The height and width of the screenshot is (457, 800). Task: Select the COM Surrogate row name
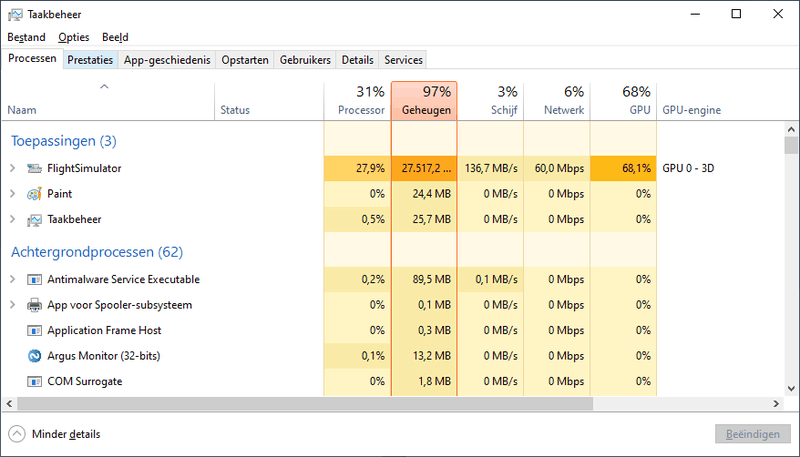click(x=85, y=382)
